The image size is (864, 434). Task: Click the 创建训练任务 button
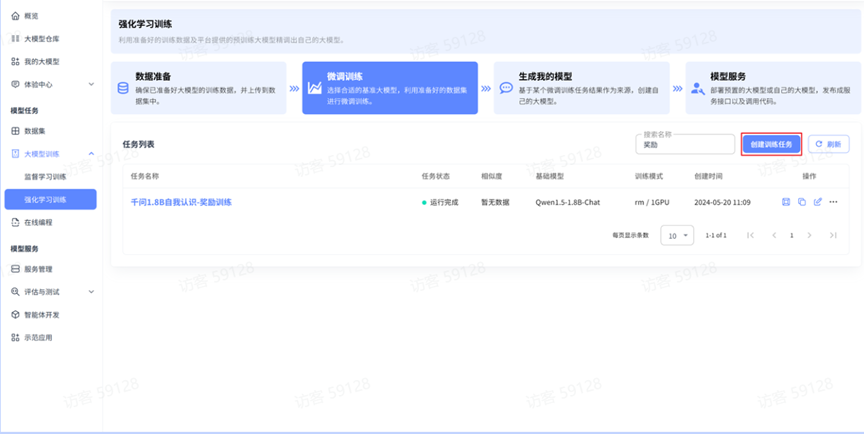tap(771, 144)
